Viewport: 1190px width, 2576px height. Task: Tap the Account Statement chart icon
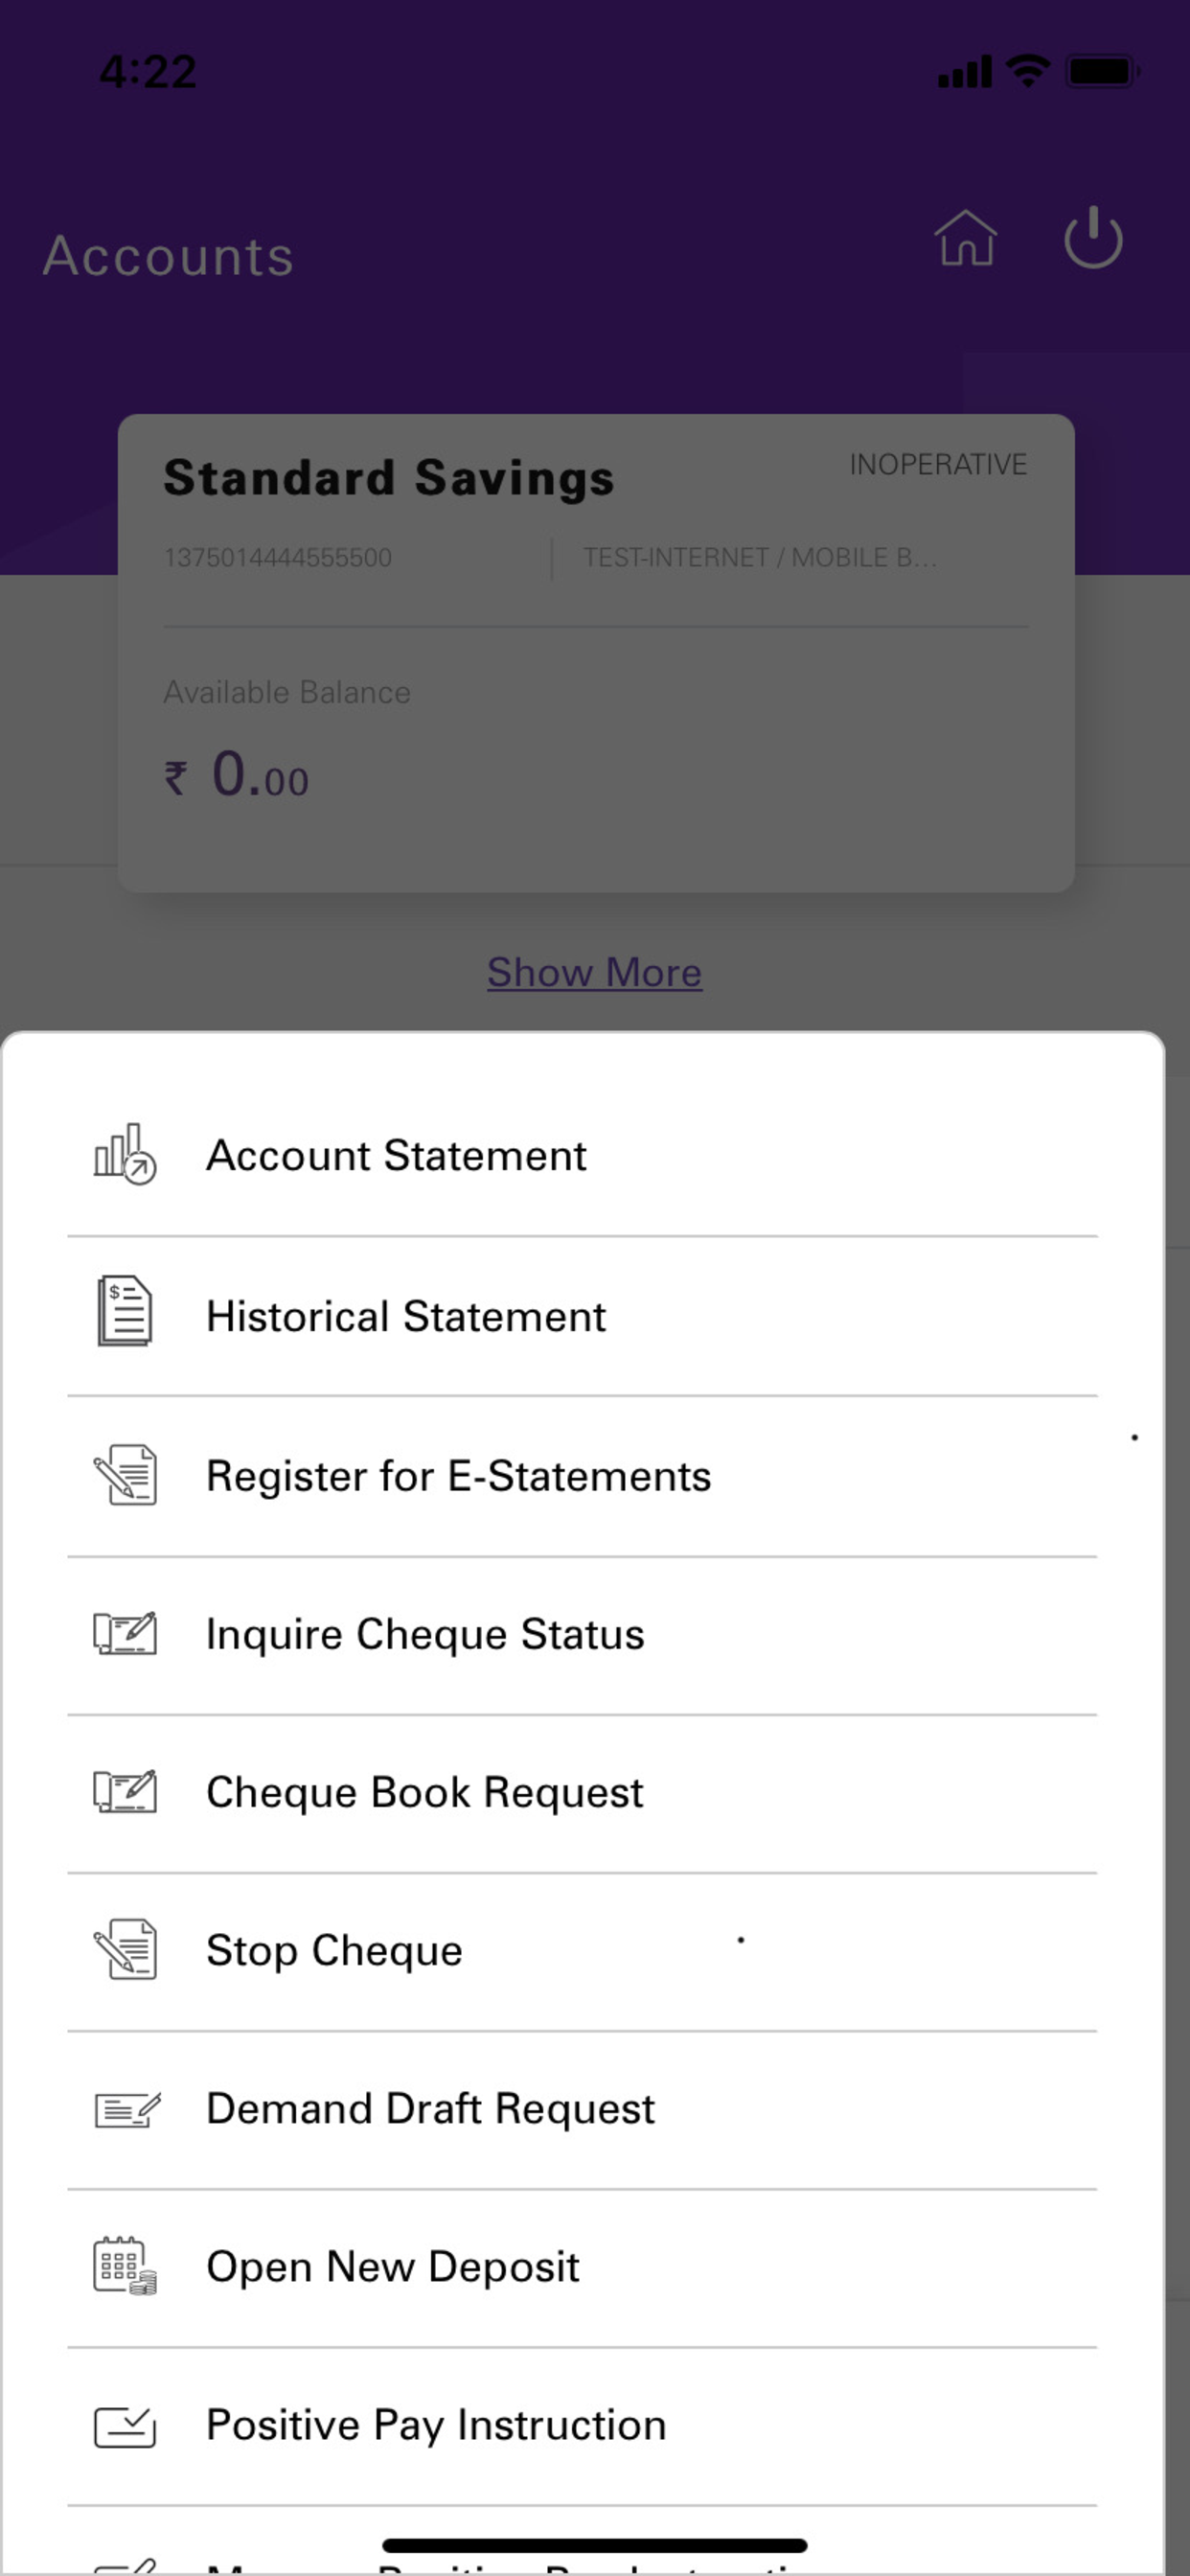point(125,1154)
